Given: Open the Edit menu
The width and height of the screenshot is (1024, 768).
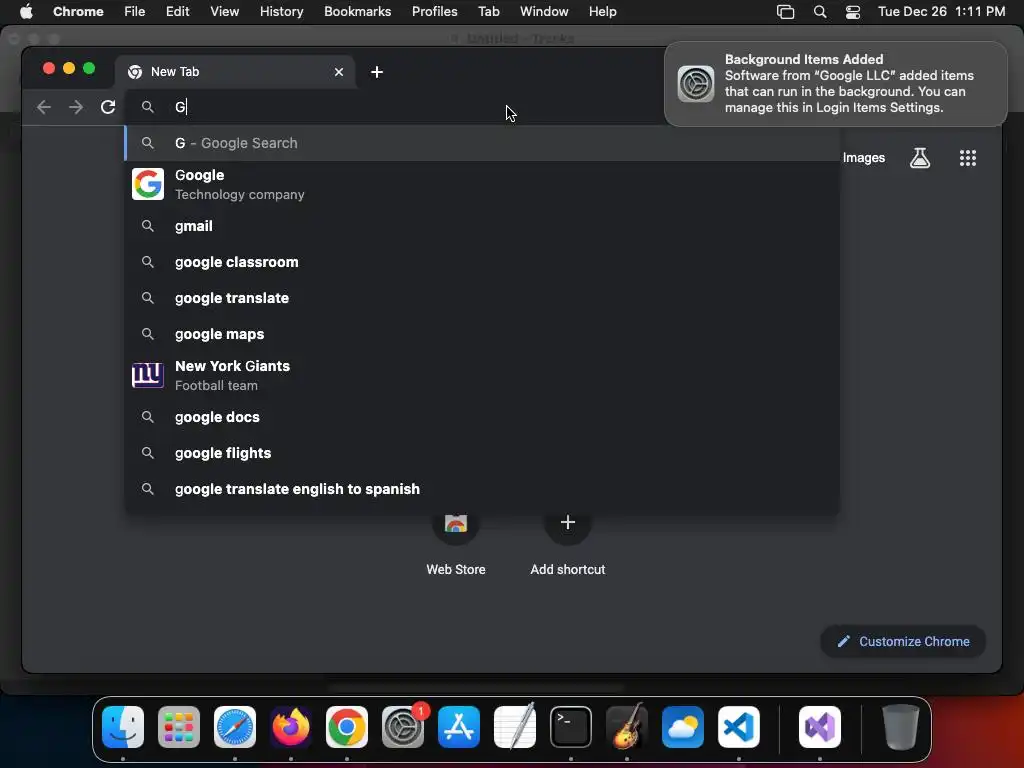Looking at the screenshot, I should (x=177, y=11).
